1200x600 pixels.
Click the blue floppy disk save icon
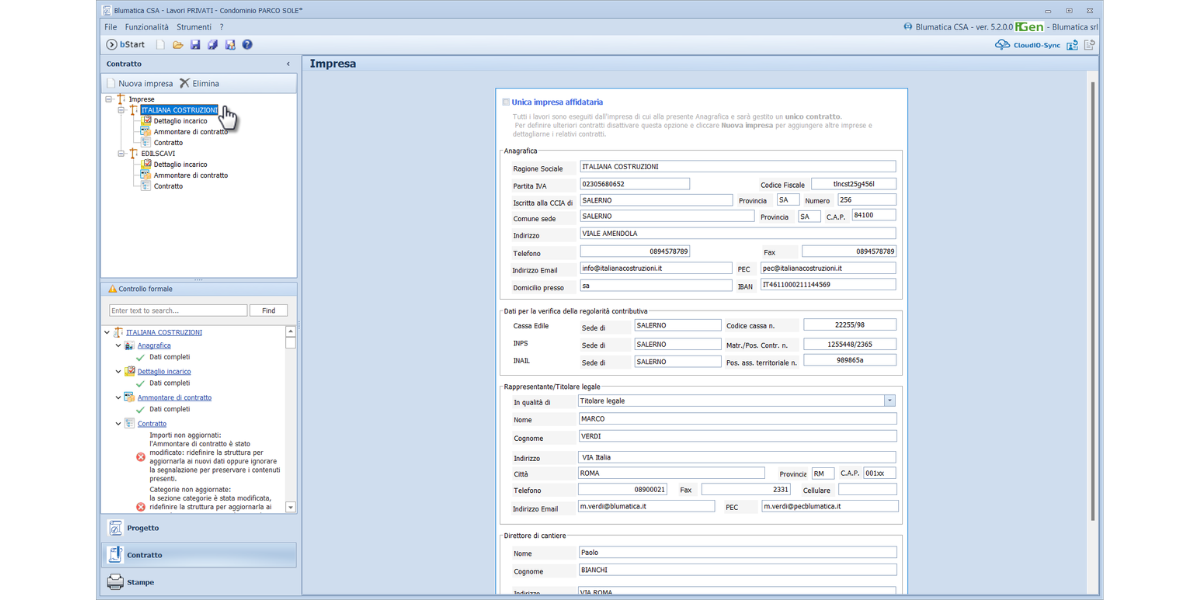(195, 45)
